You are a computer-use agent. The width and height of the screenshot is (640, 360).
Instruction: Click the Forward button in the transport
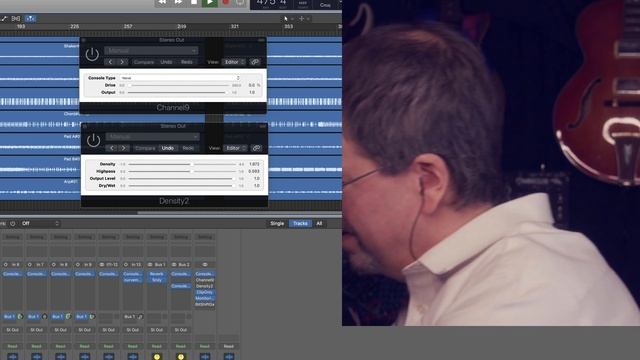[178, 2]
